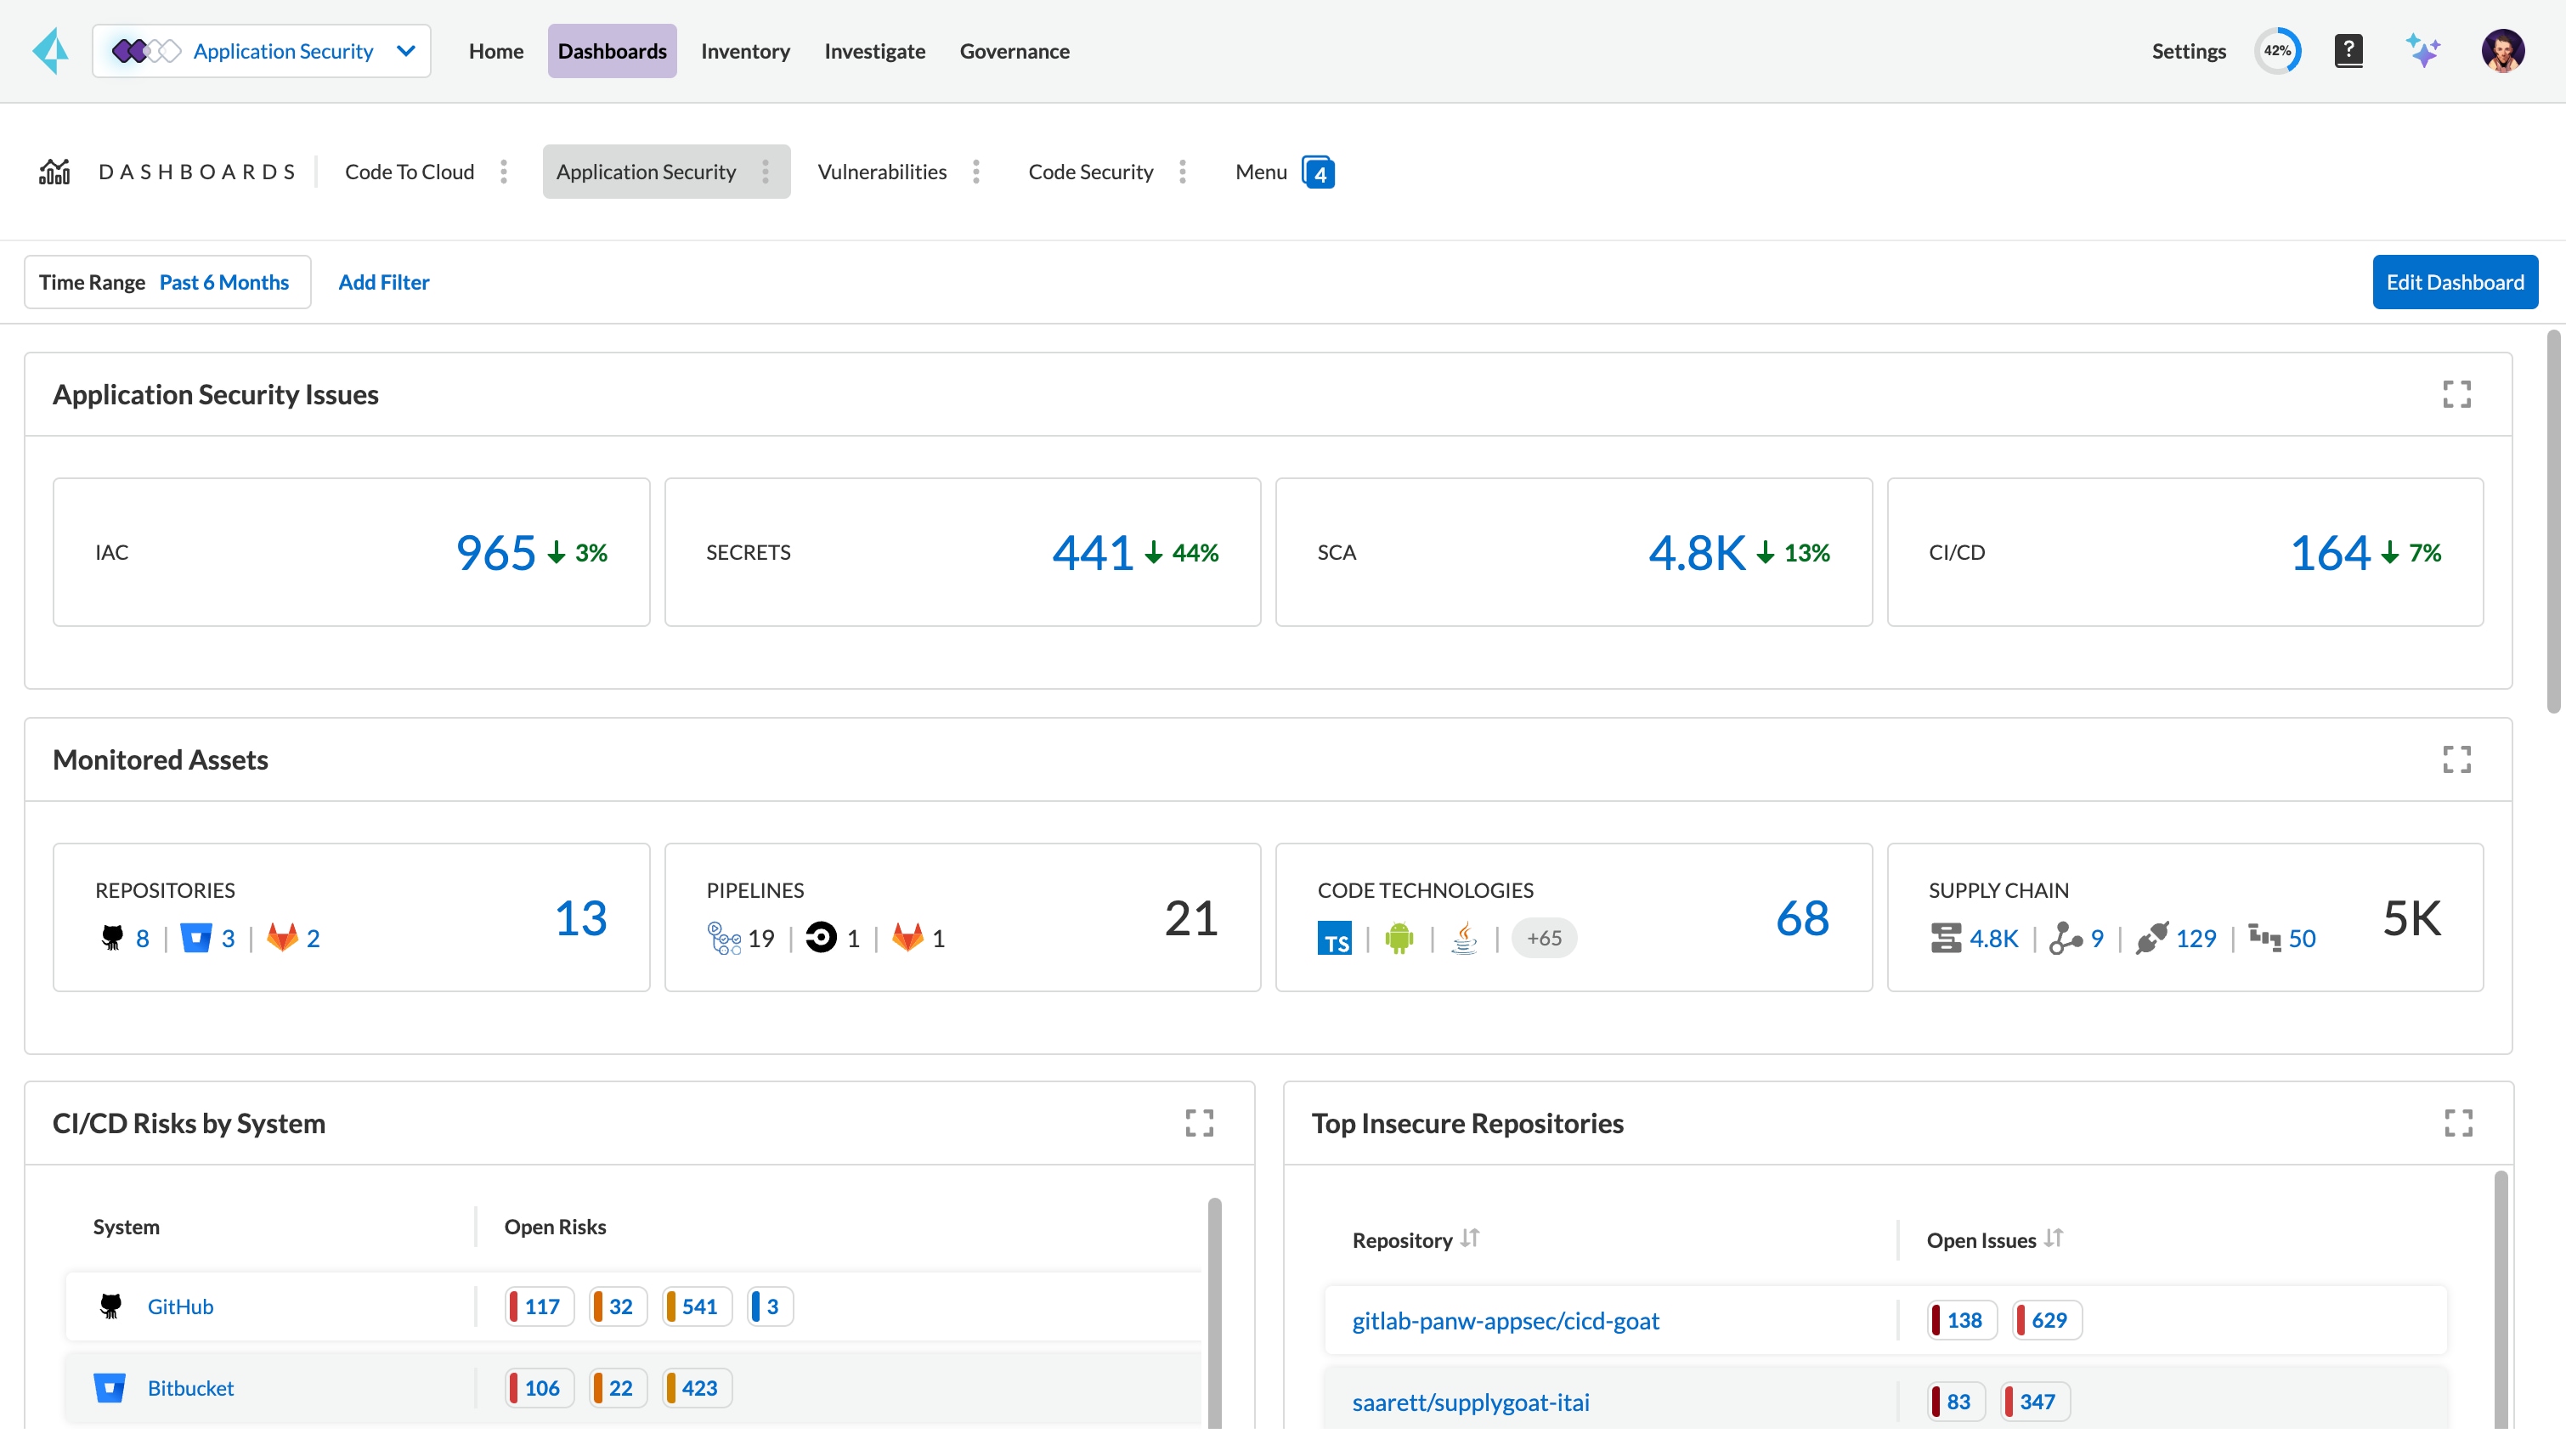Open the AI sparkle assistant icon
This screenshot has height=1456, width=2566.
click(2423, 51)
